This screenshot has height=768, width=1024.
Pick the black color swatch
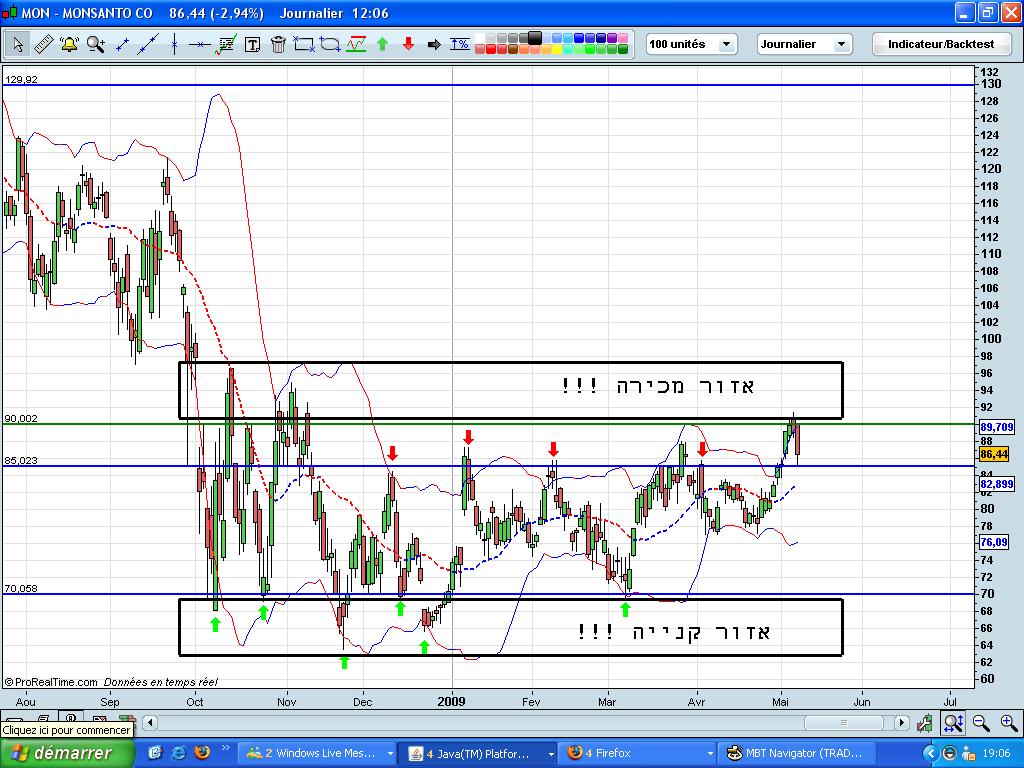coord(535,38)
